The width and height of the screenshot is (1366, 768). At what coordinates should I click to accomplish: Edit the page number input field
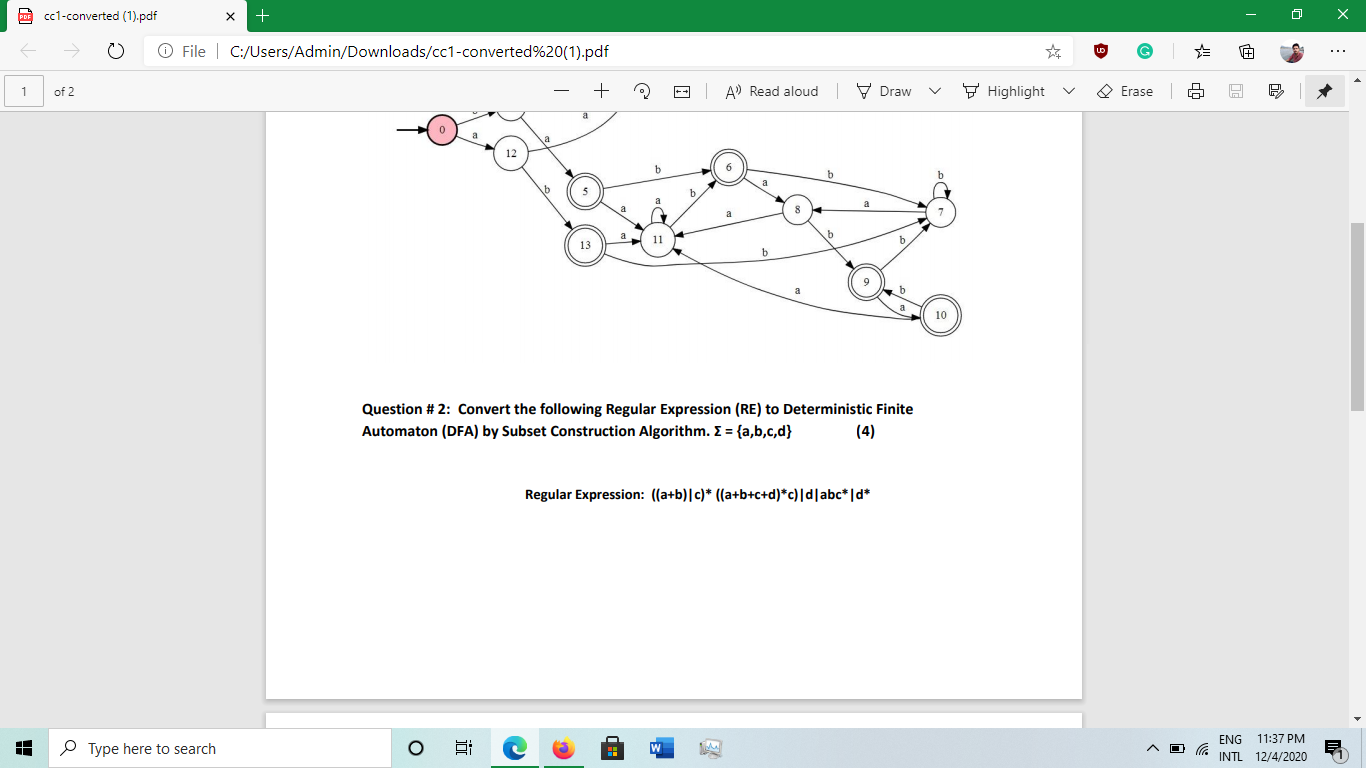[24, 91]
